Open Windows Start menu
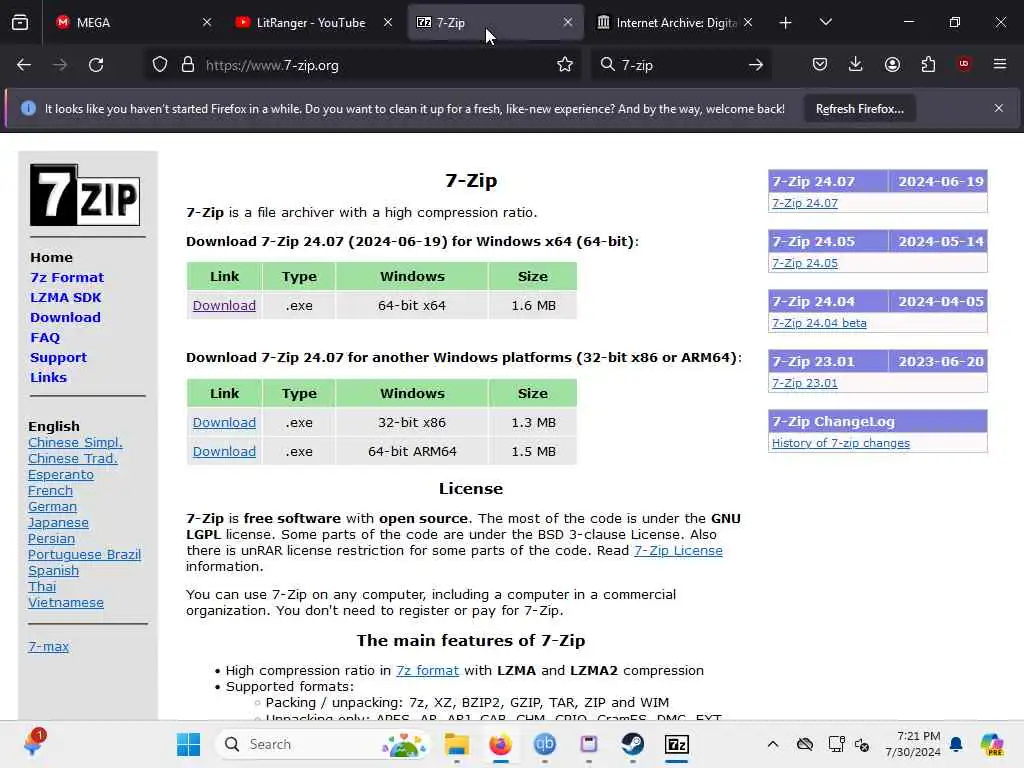 coord(189,744)
